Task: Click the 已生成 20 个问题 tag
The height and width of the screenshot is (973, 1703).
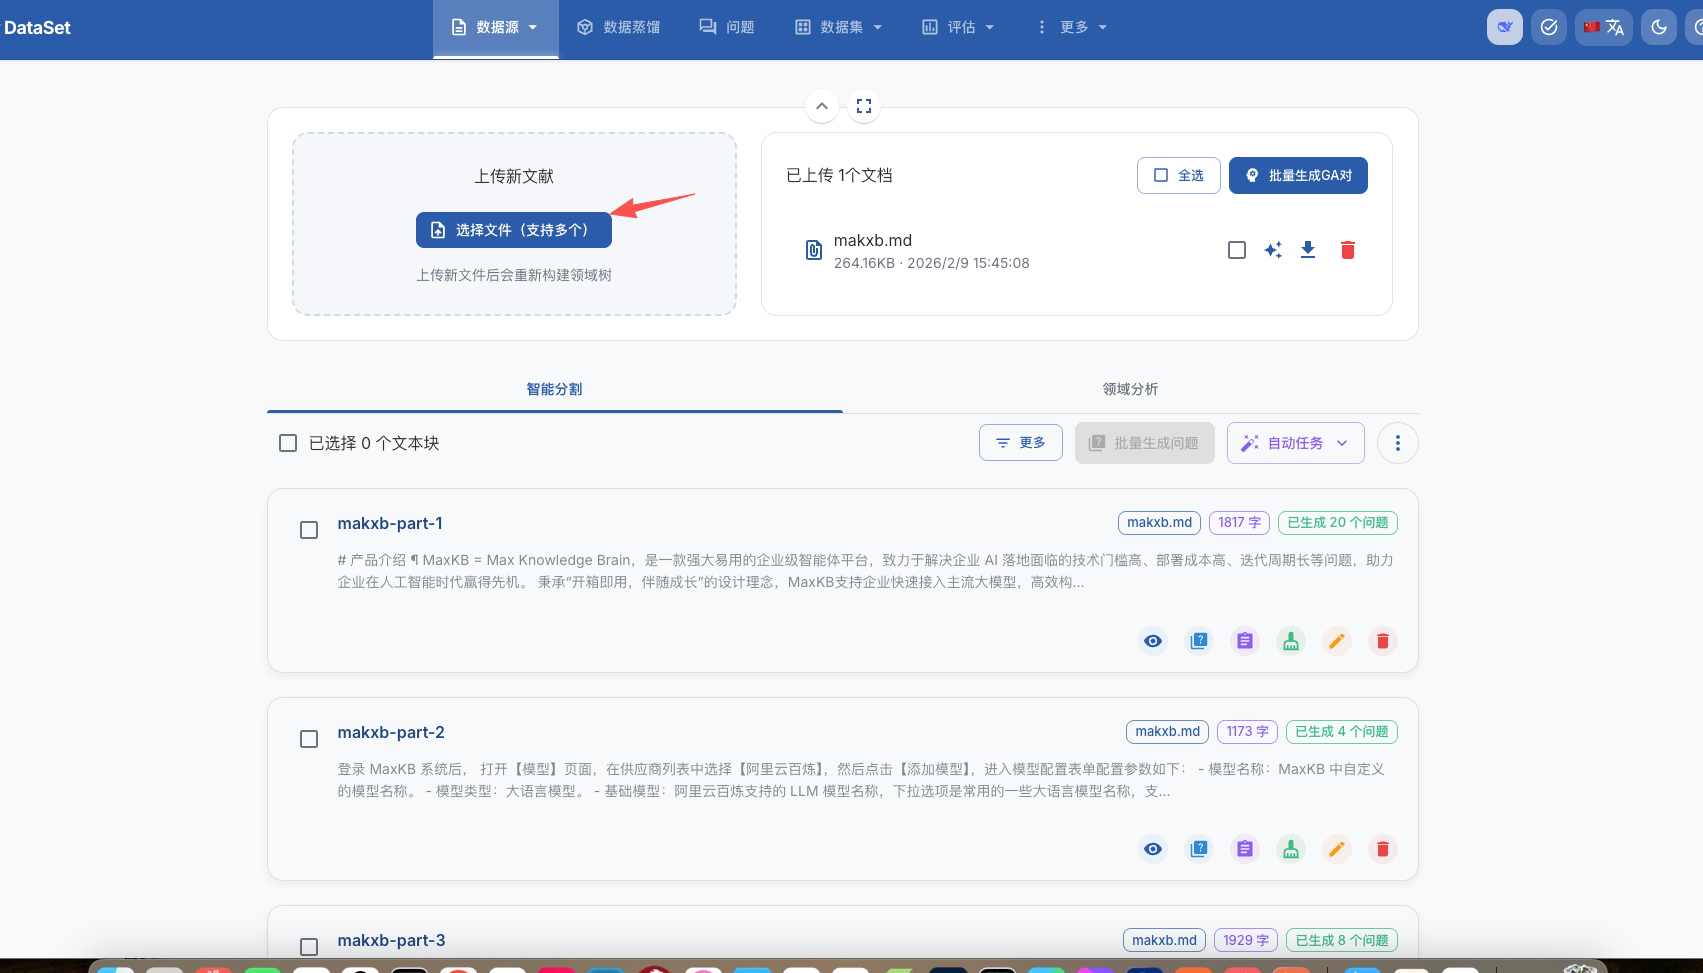Action: (1338, 522)
